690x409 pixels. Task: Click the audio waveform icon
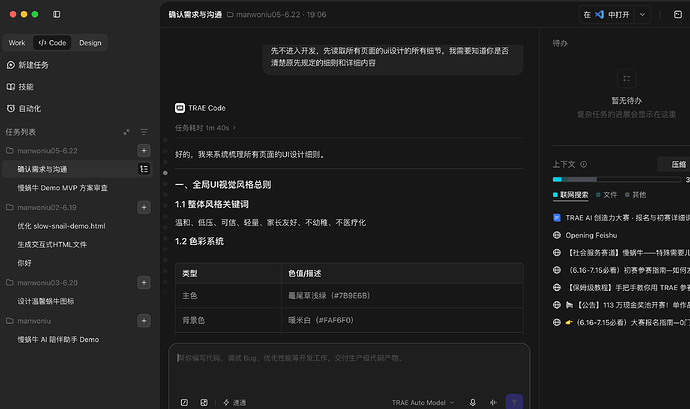[x=493, y=402]
